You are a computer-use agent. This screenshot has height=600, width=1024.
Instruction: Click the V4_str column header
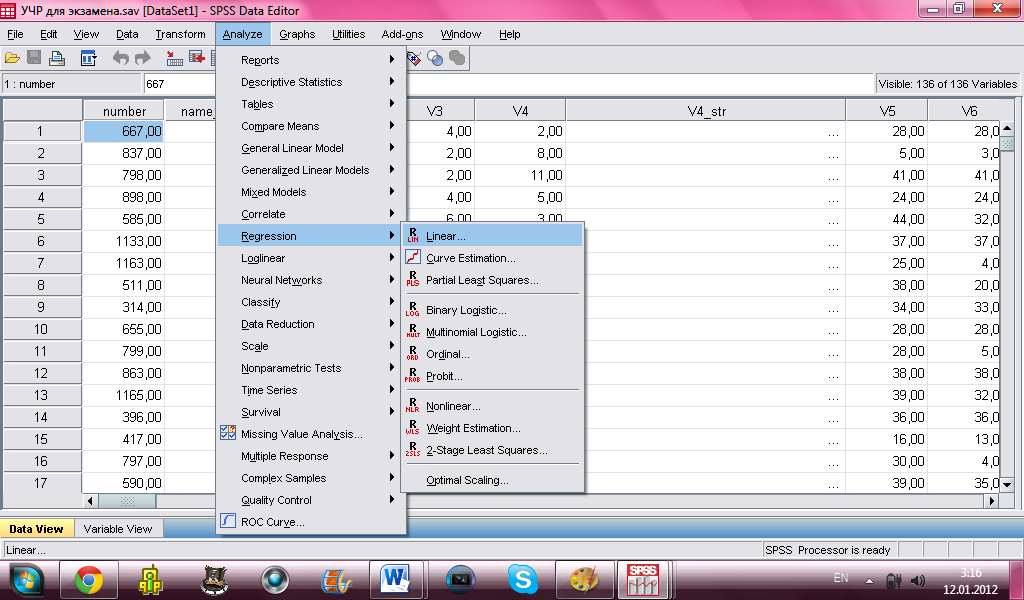click(x=706, y=111)
